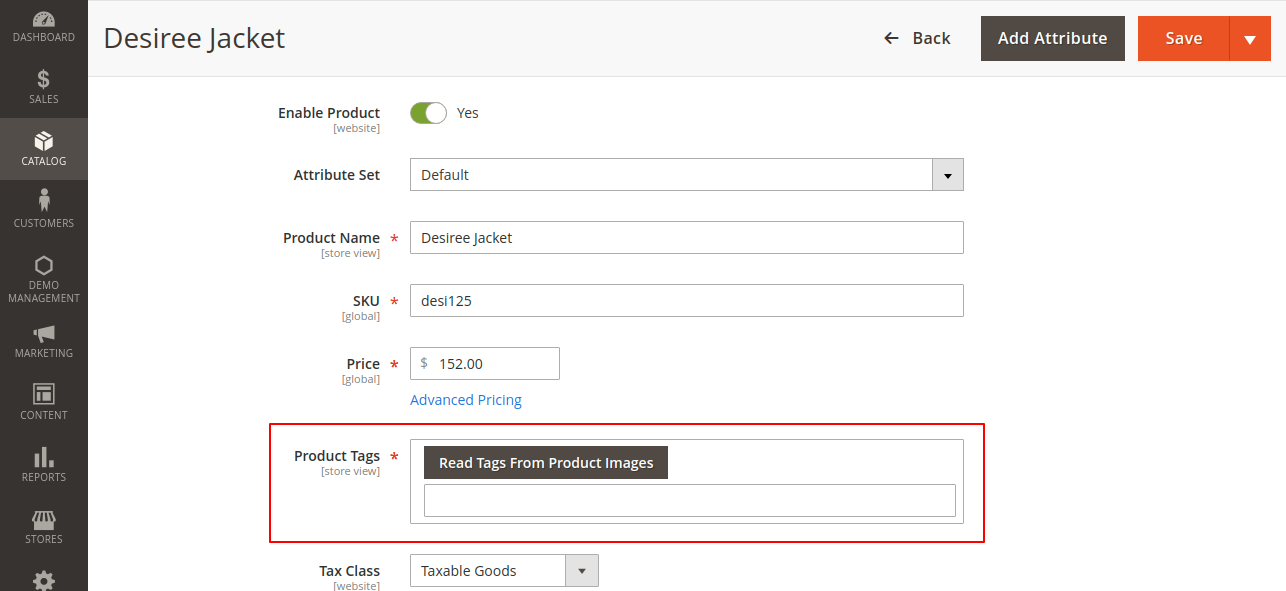Open the Tax Class dropdown
Screen dimensions: 1286x591
pos(581,571)
